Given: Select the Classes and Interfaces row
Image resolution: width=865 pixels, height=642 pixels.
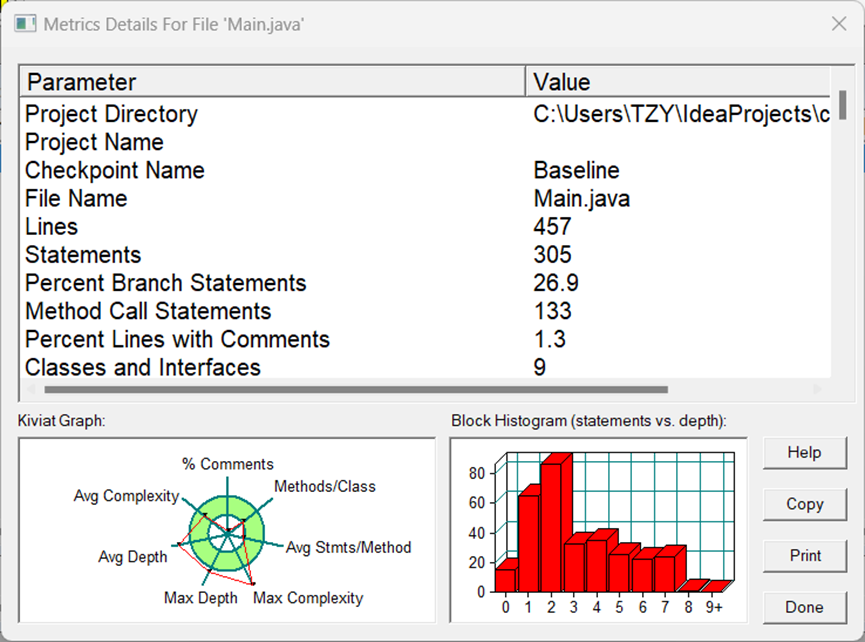Looking at the screenshot, I should [425, 367].
